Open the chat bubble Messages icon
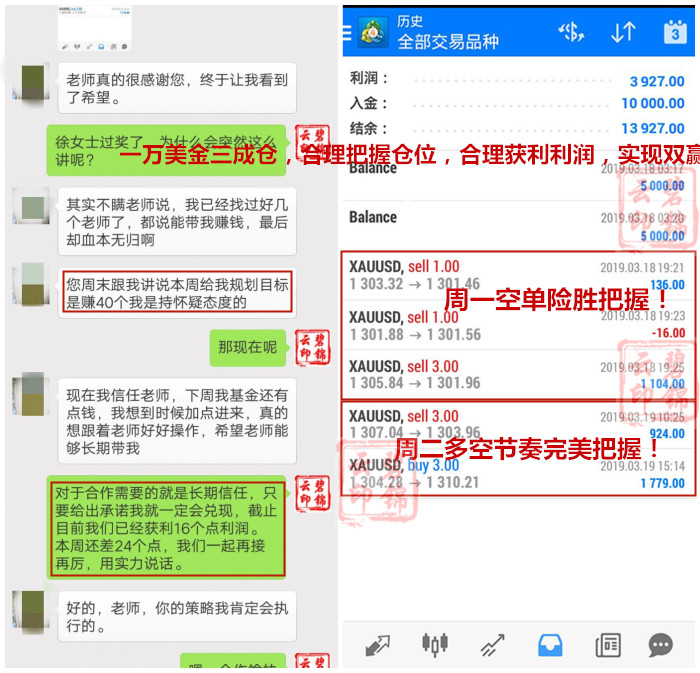Screen dimensions: 700x673 [x=660, y=645]
